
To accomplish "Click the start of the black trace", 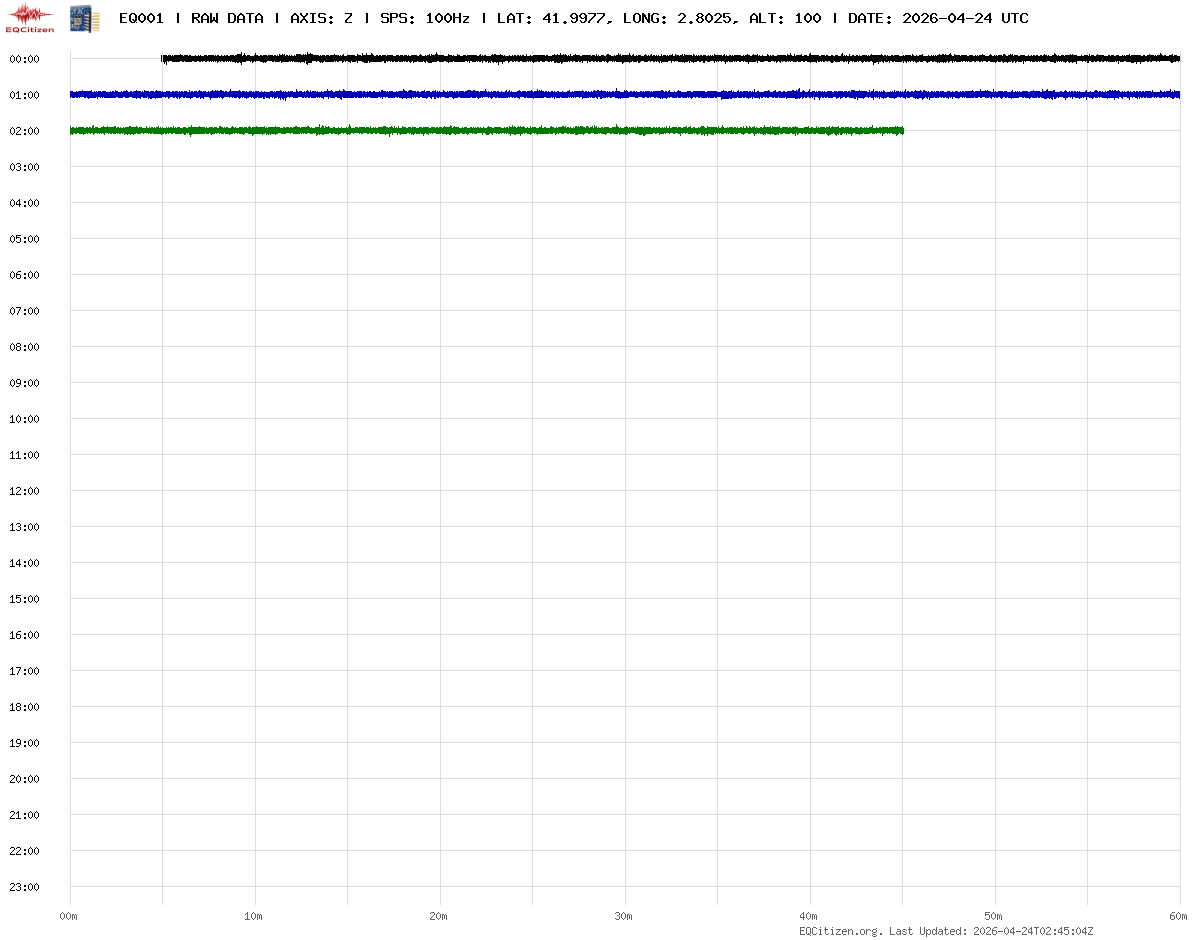I will (x=164, y=59).
